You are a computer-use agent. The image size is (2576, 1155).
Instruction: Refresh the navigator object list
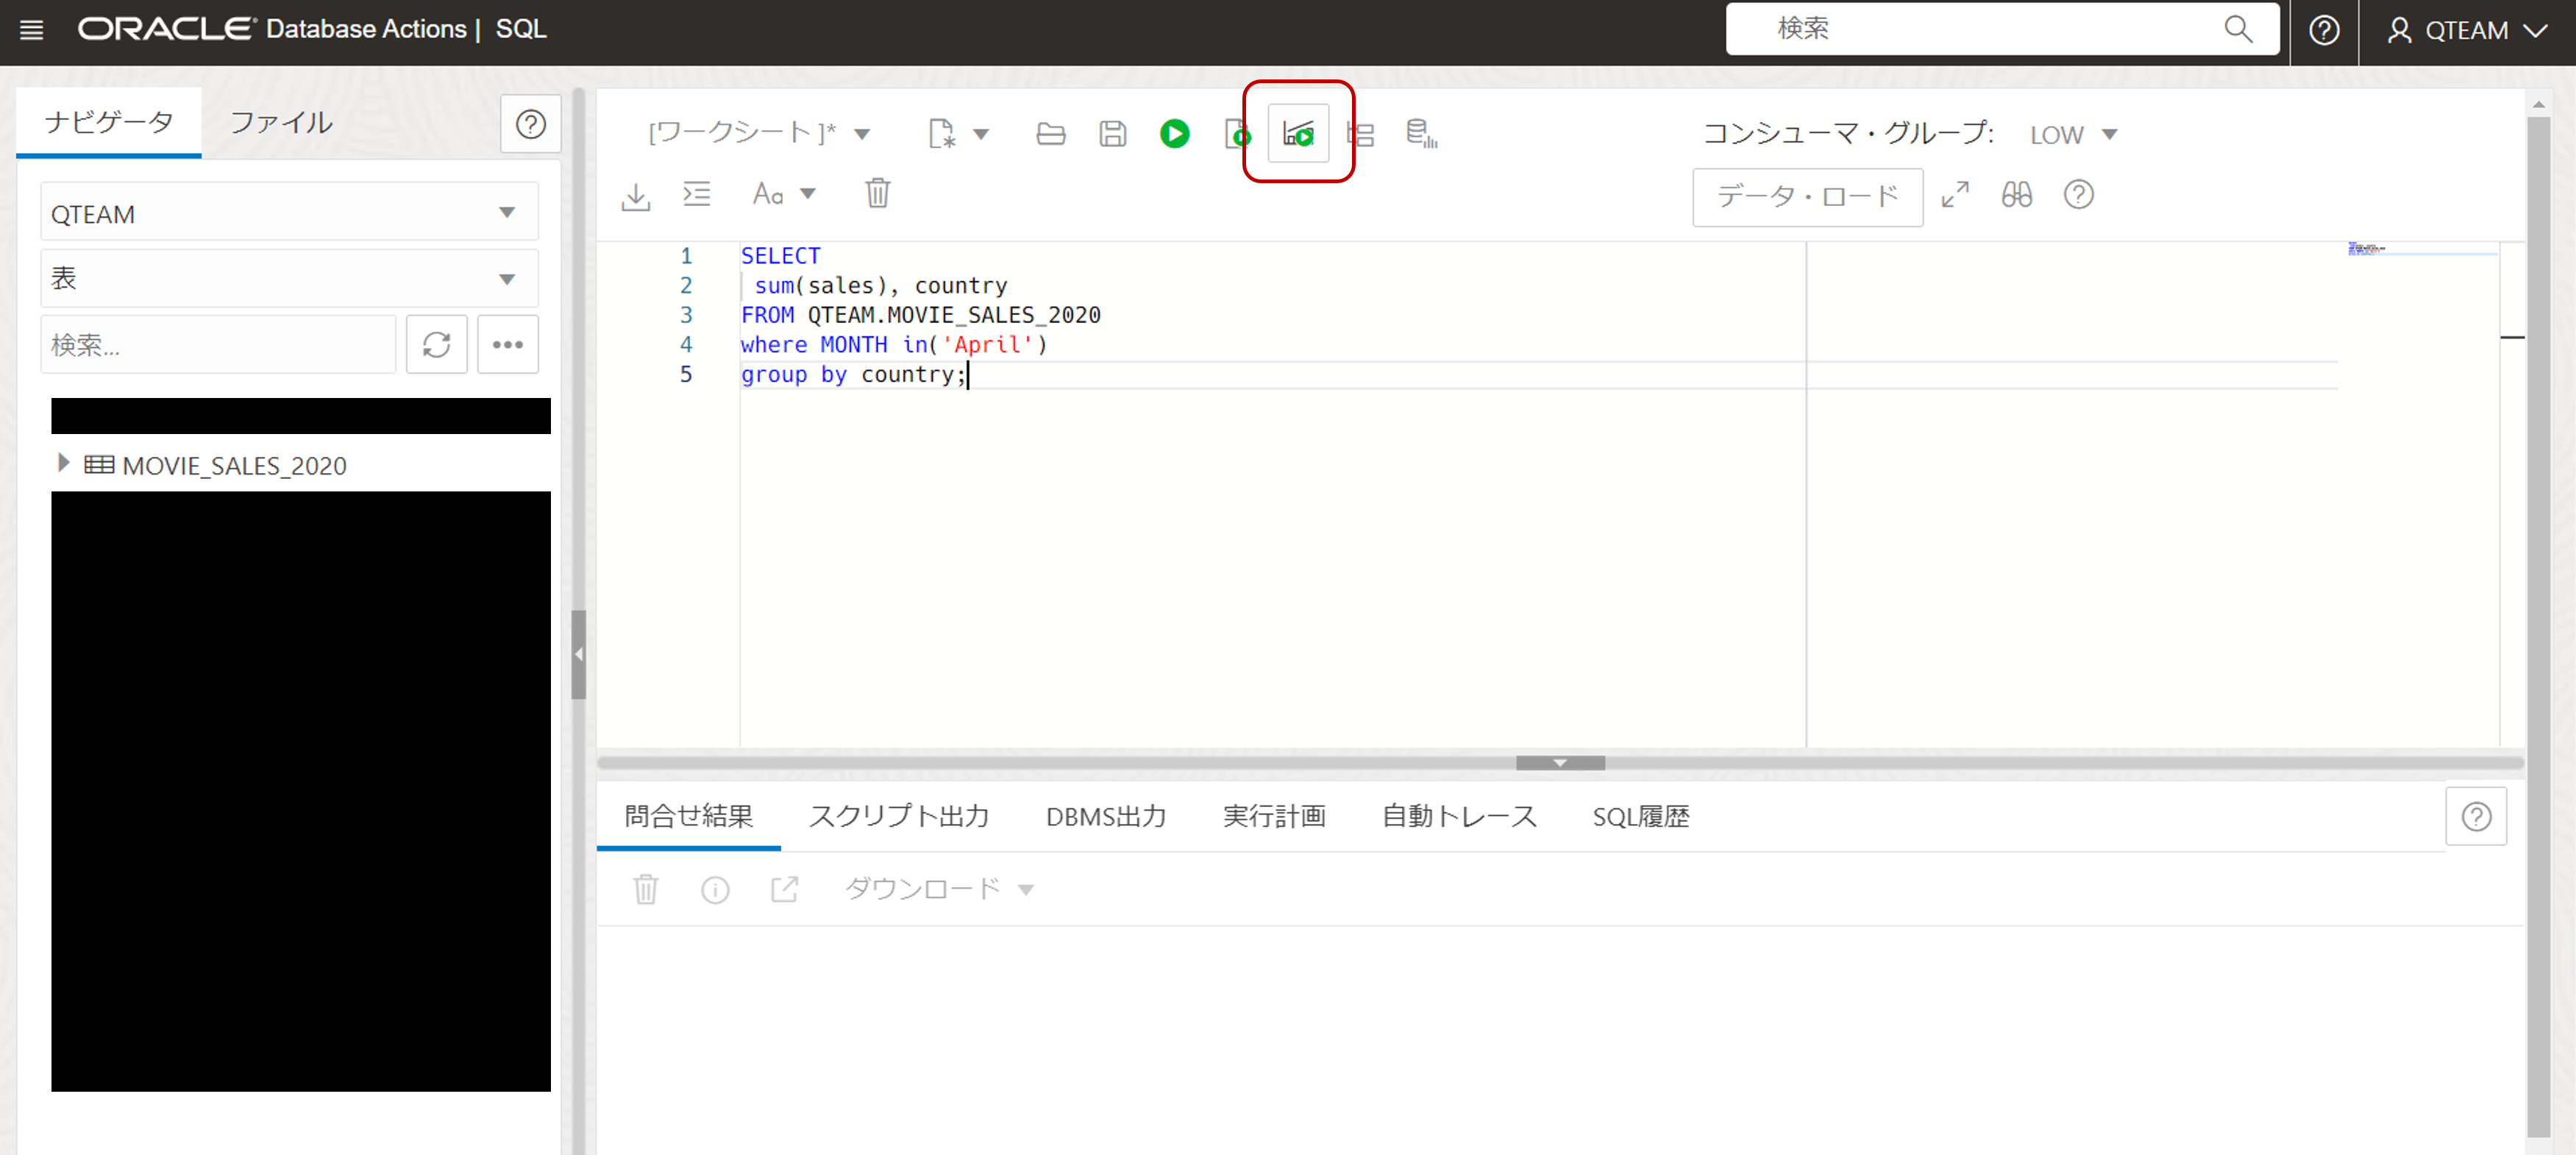click(436, 344)
